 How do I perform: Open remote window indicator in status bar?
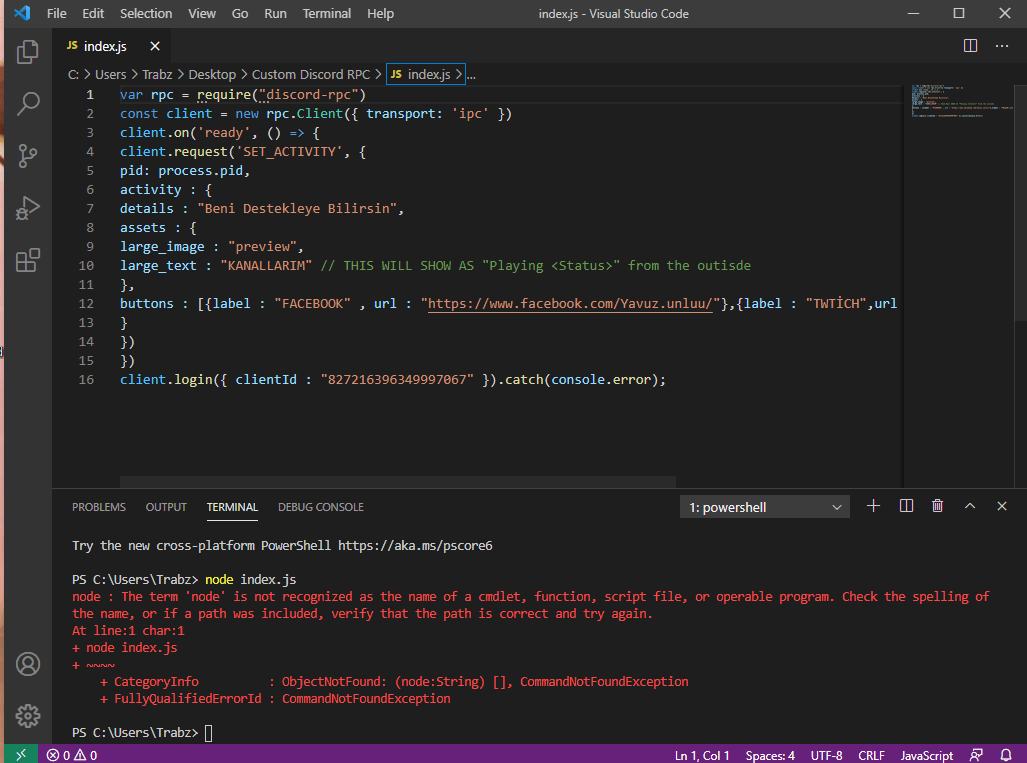[x=21, y=755]
